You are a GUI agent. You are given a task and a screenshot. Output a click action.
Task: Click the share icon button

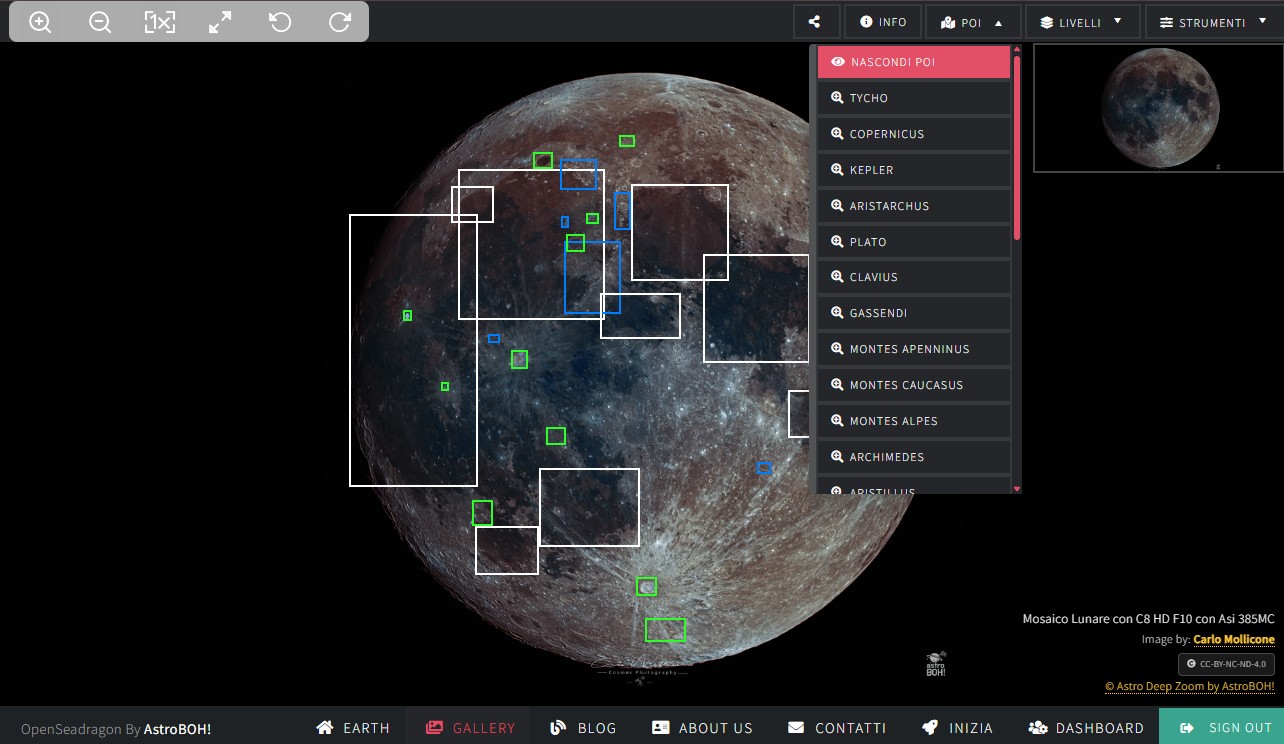tap(815, 22)
